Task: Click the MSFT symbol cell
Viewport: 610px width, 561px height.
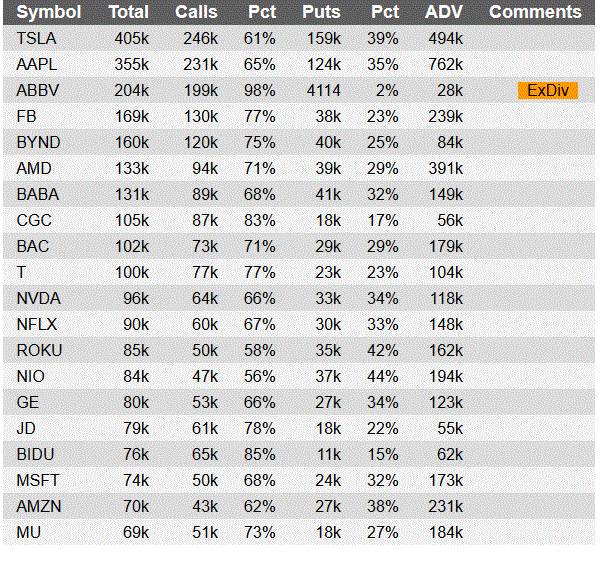Action: (38, 480)
